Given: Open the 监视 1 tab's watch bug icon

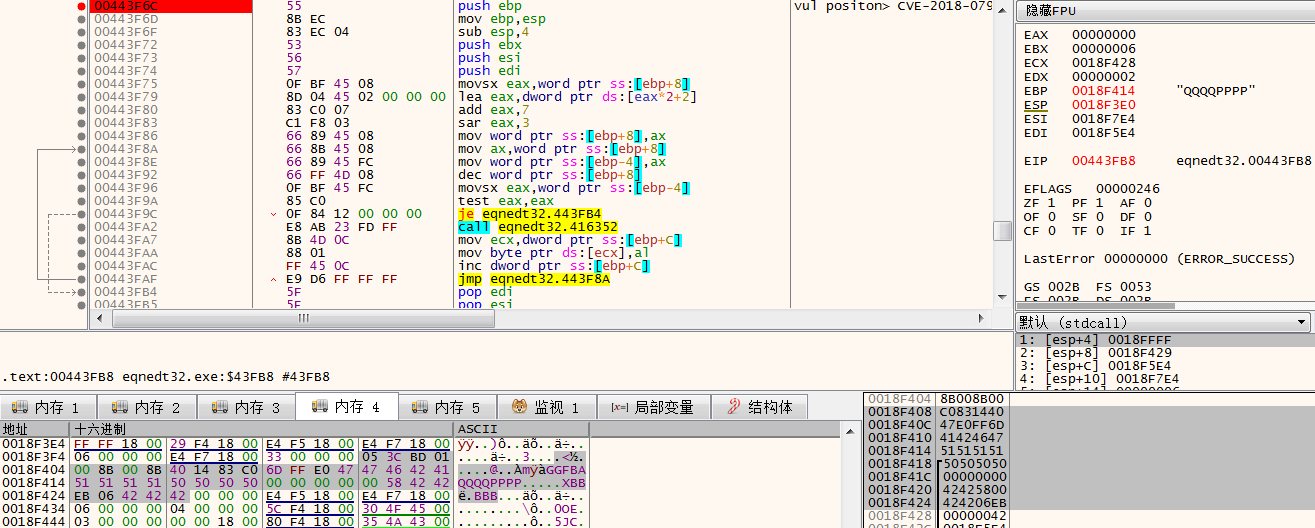Looking at the screenshot, I should (520, 407).
